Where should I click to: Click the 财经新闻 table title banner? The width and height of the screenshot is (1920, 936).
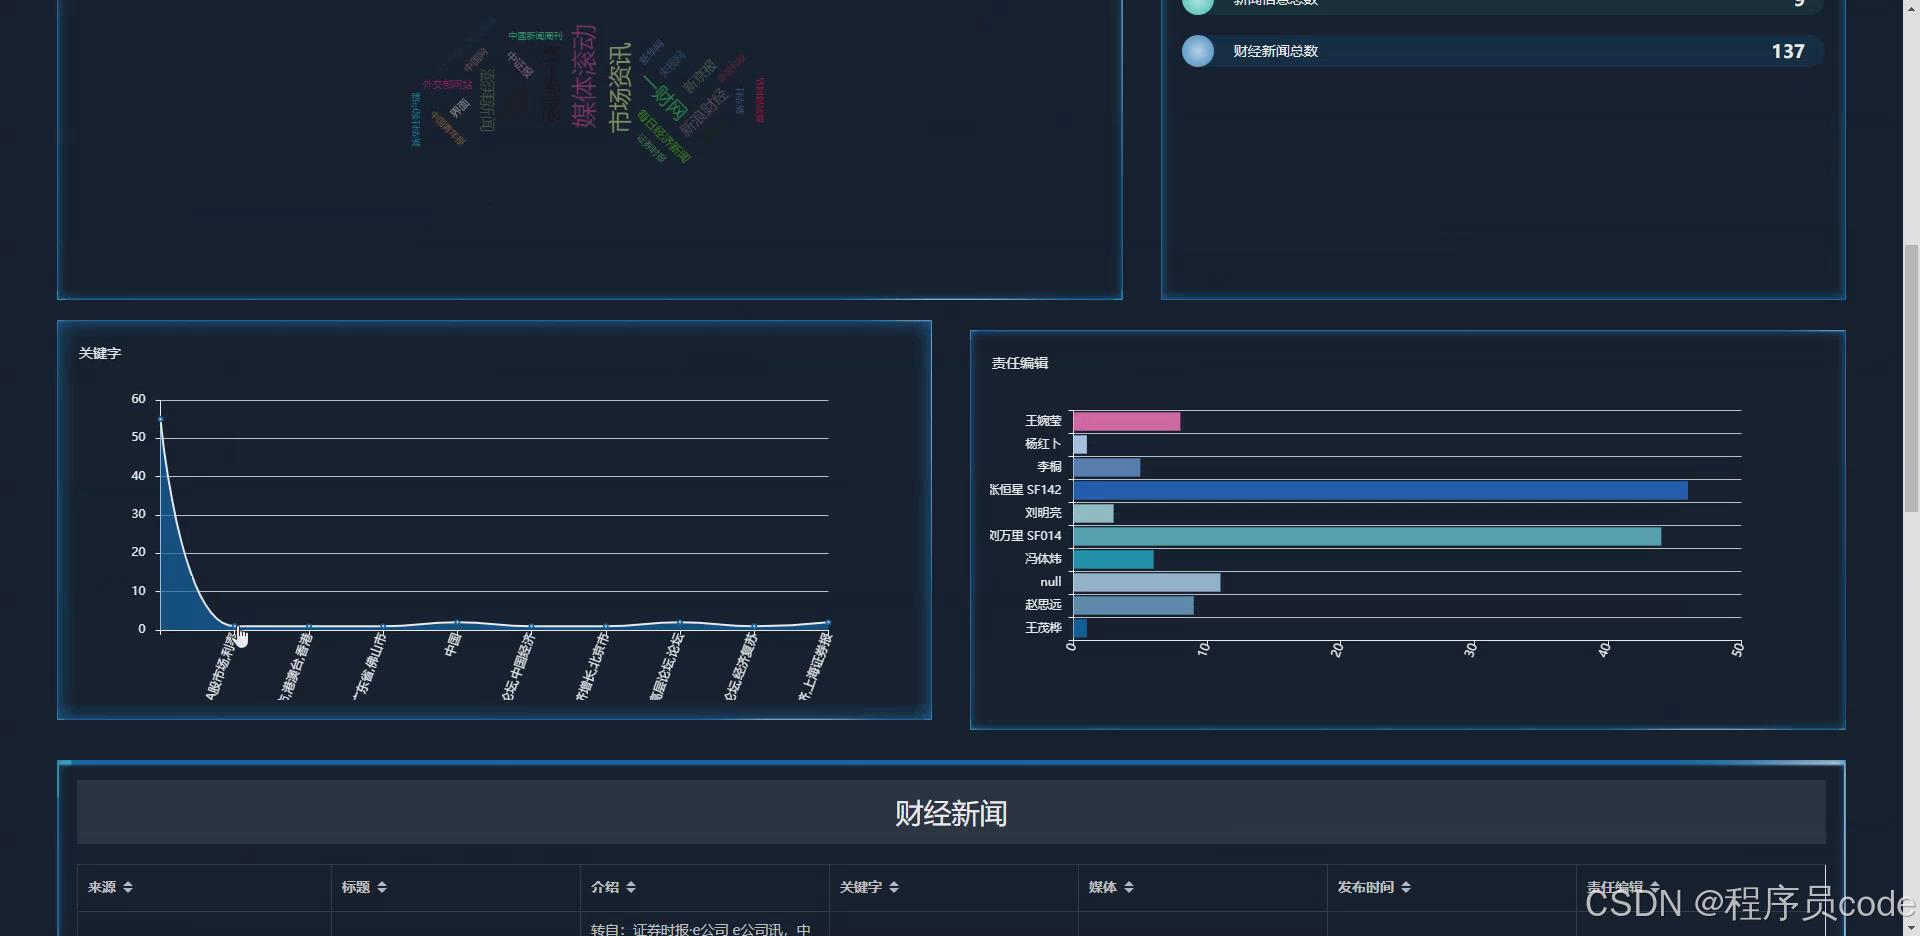click(950, 812)
